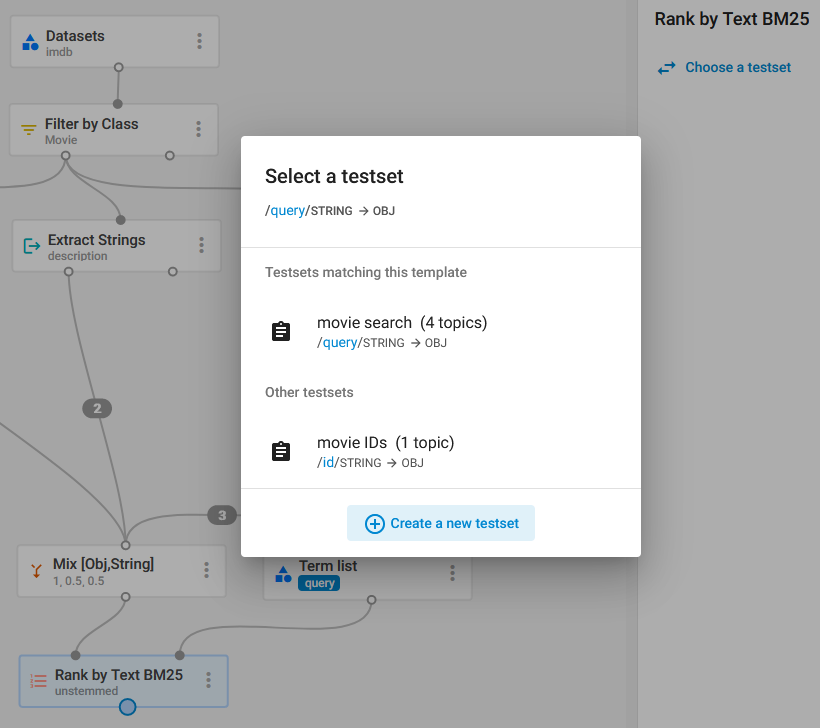This screenshot has height=728, width=820.
Task: Click the Extract Strings right output port
Action: tap(173, 272)
